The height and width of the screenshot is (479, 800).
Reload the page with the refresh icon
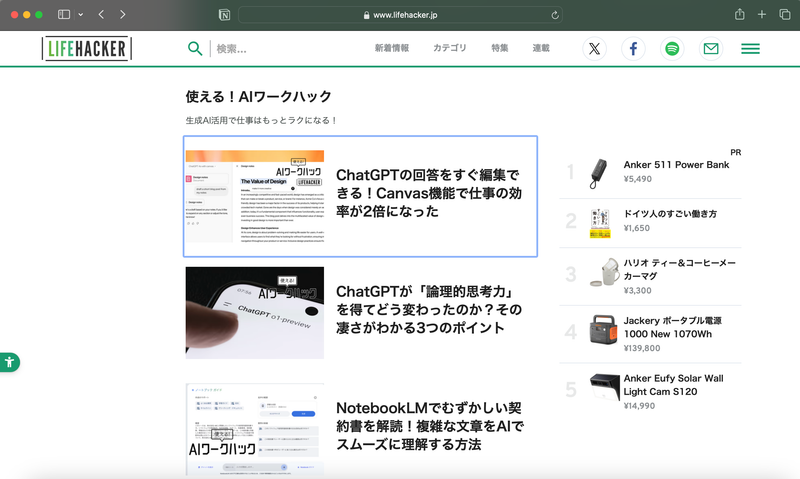pos(555,15)
